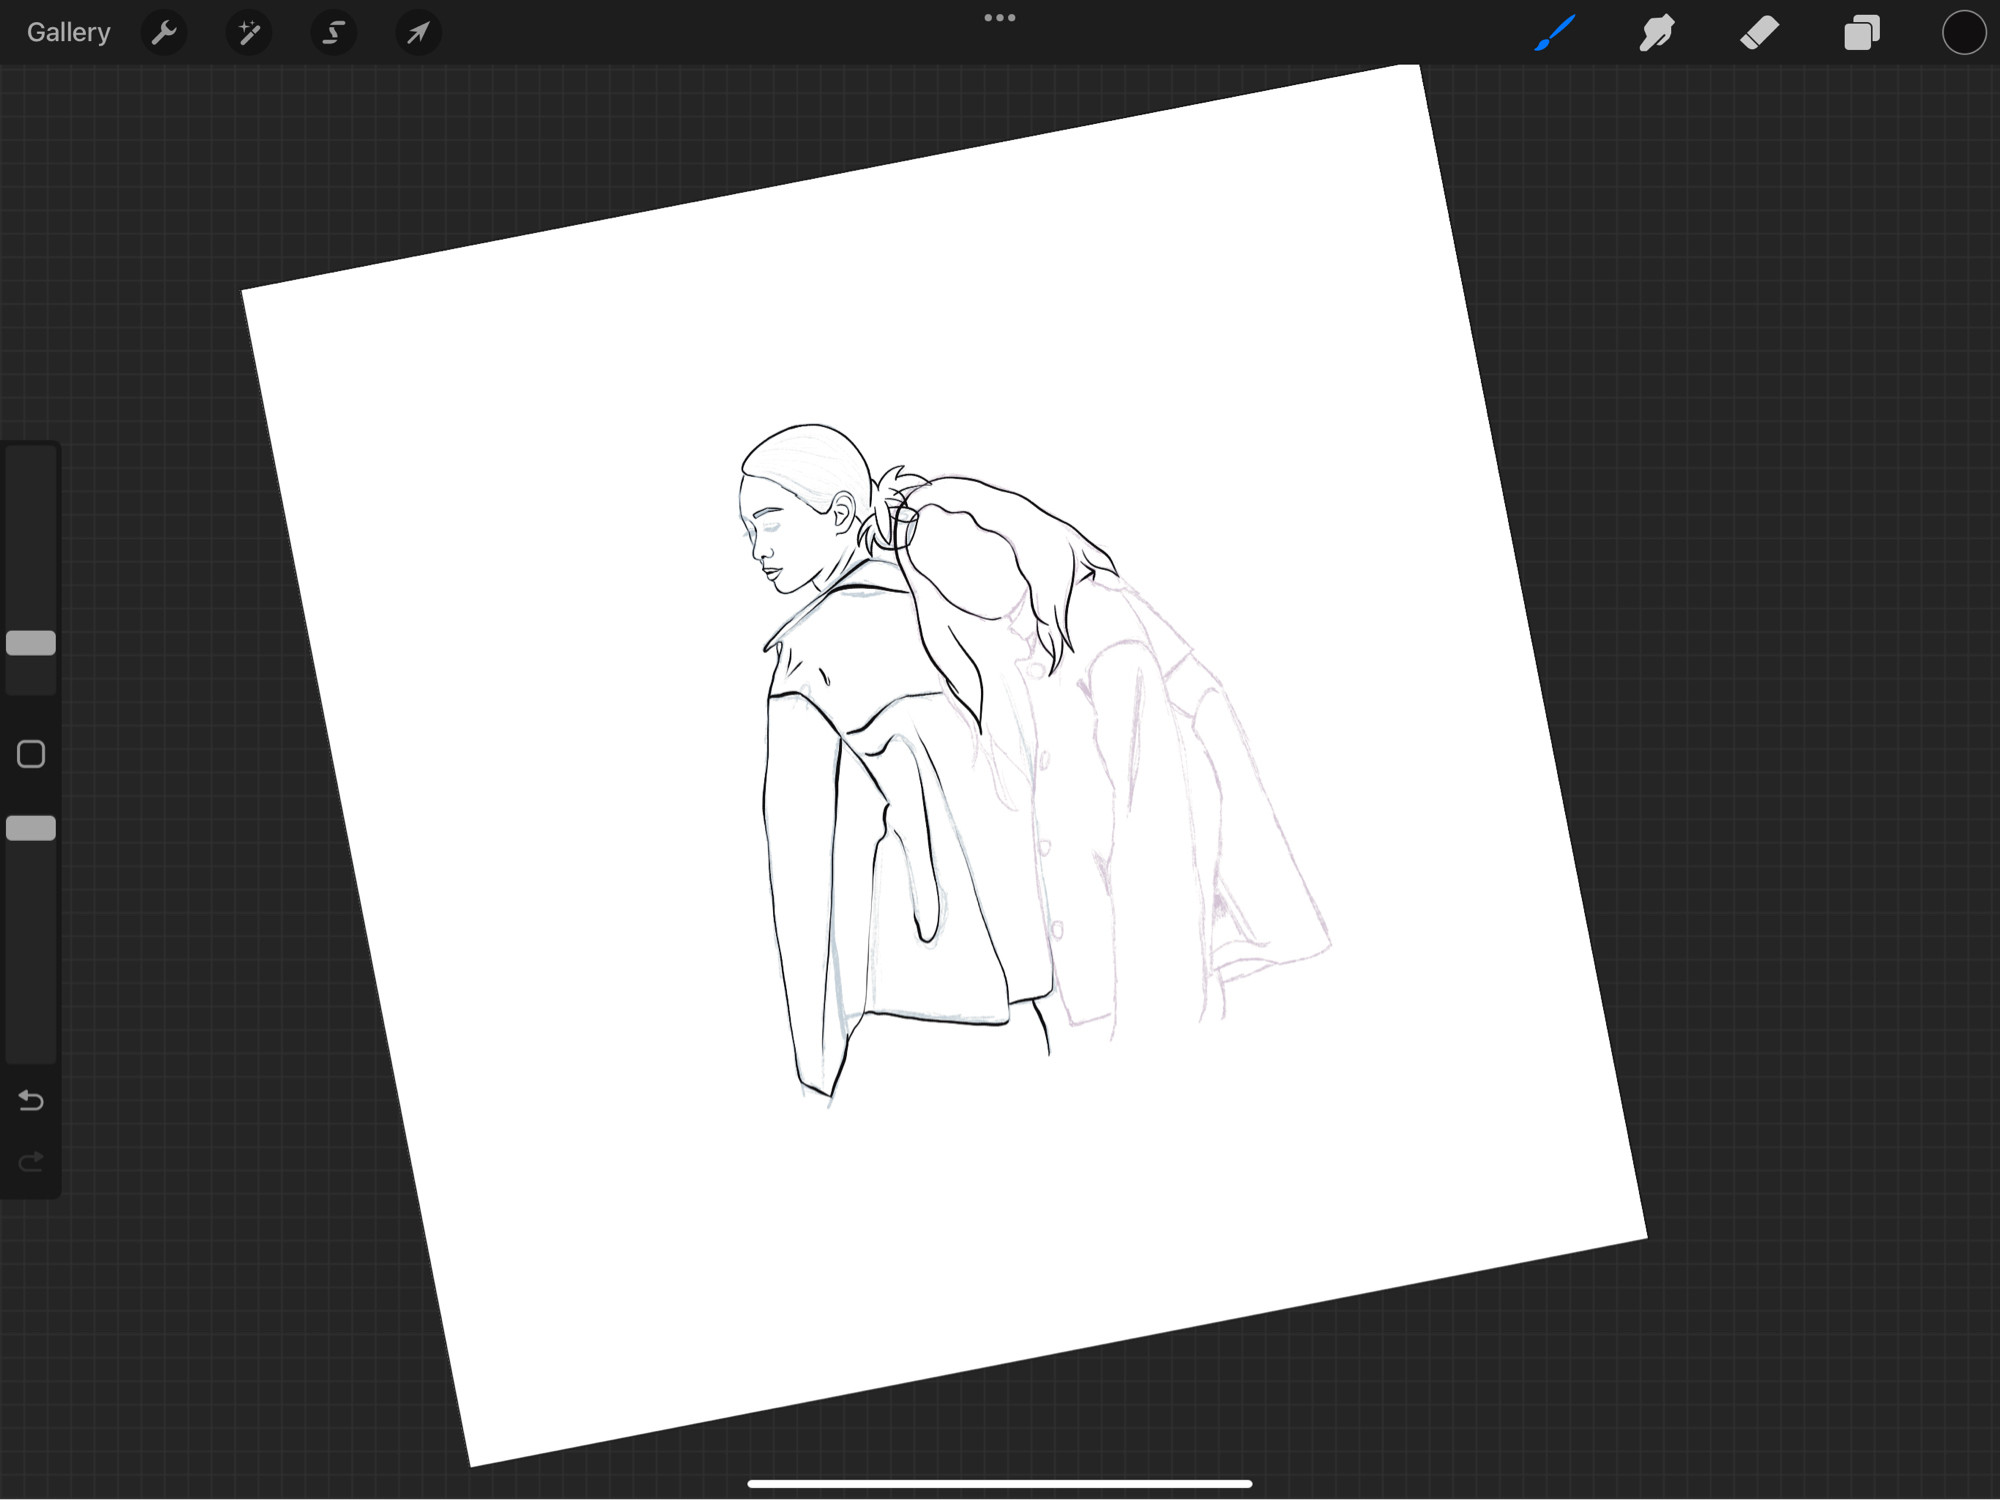
Task: Select the Smudge tool
Action: point(1657,33)
